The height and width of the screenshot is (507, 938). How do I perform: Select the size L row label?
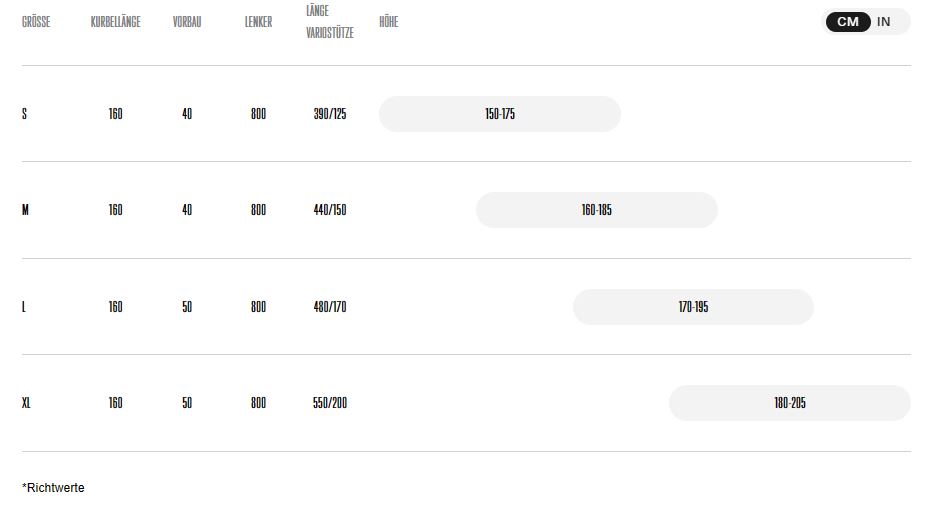pos(24,307)
